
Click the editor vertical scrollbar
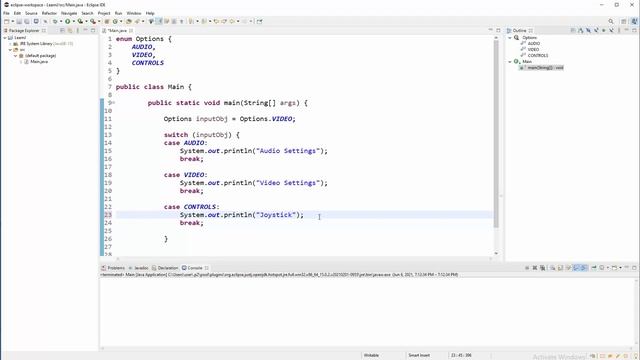tap(496, 133)
